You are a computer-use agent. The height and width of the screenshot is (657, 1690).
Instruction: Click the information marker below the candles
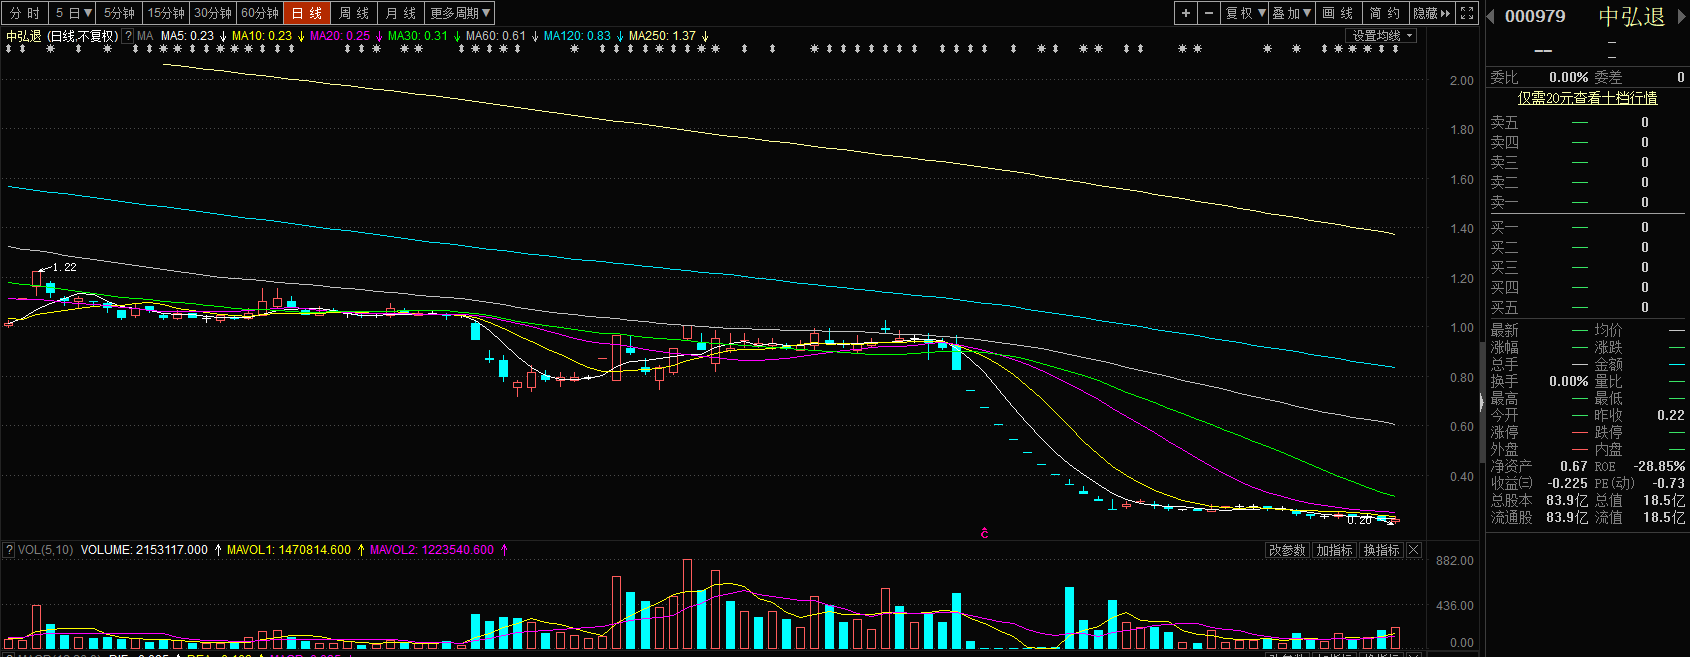coord(984,533)
